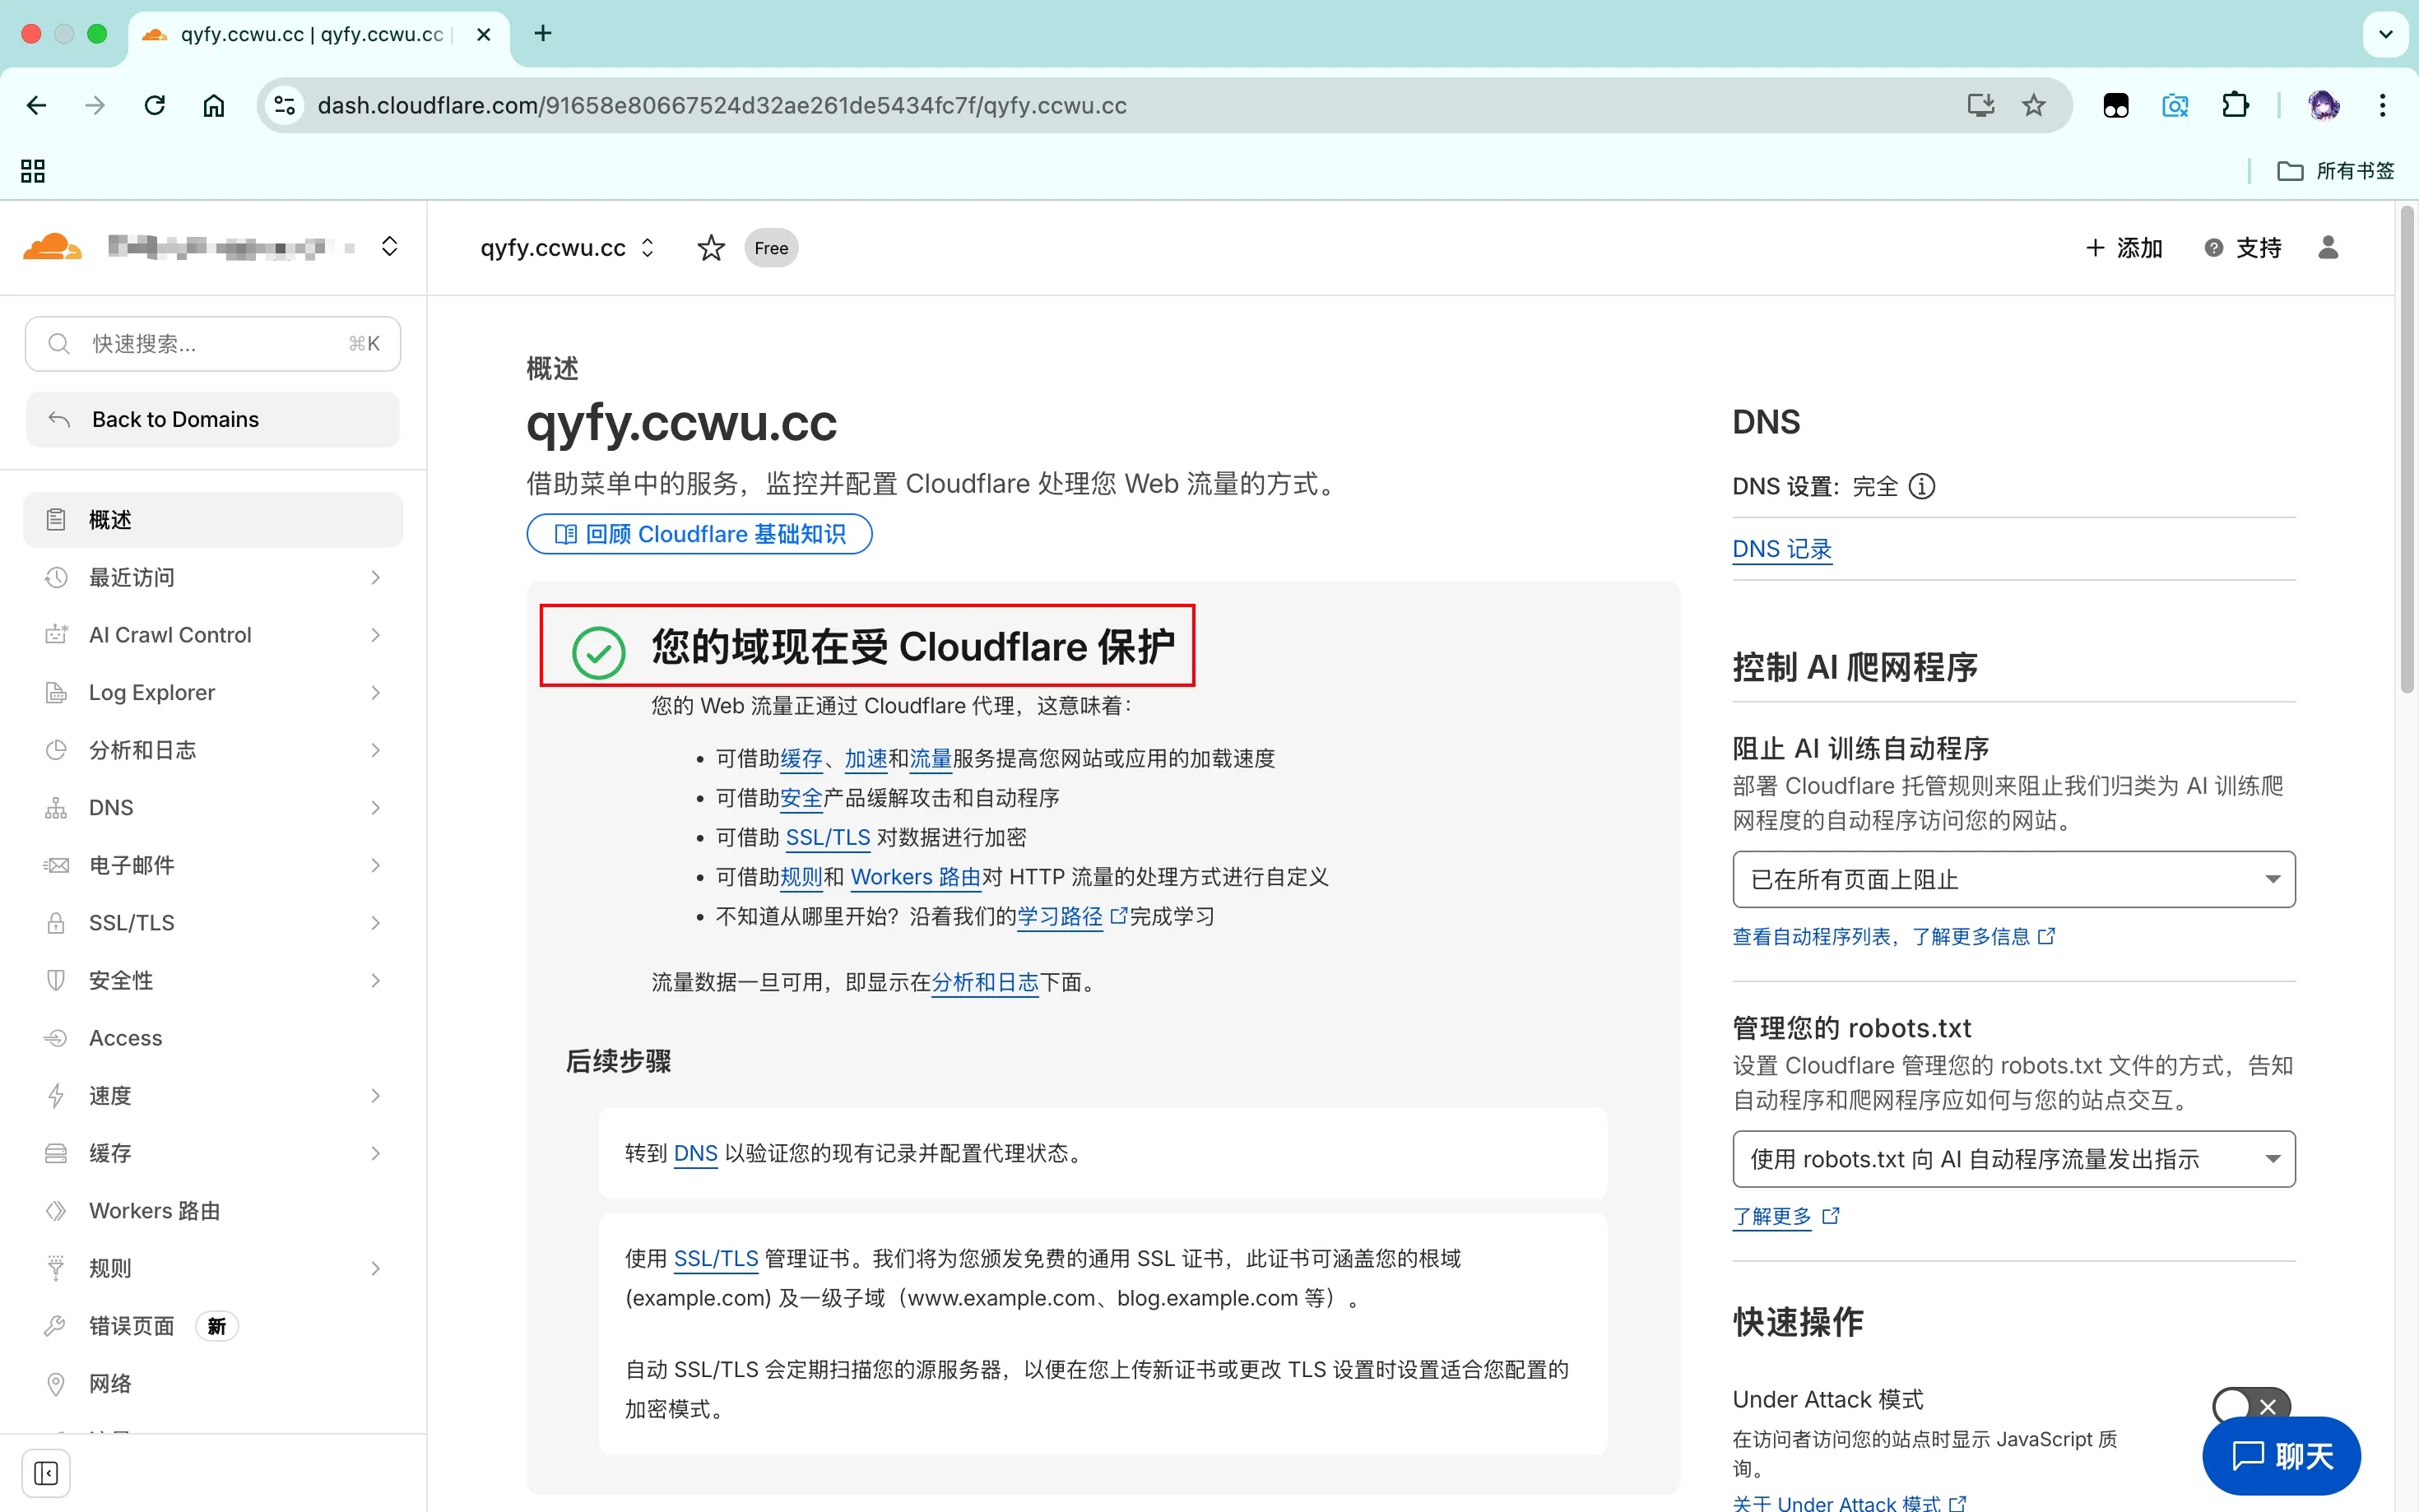Expand the account switcher chevron
This screenshot has width=2419, height=1512.
pyautogui.click(x=390, y=247)
